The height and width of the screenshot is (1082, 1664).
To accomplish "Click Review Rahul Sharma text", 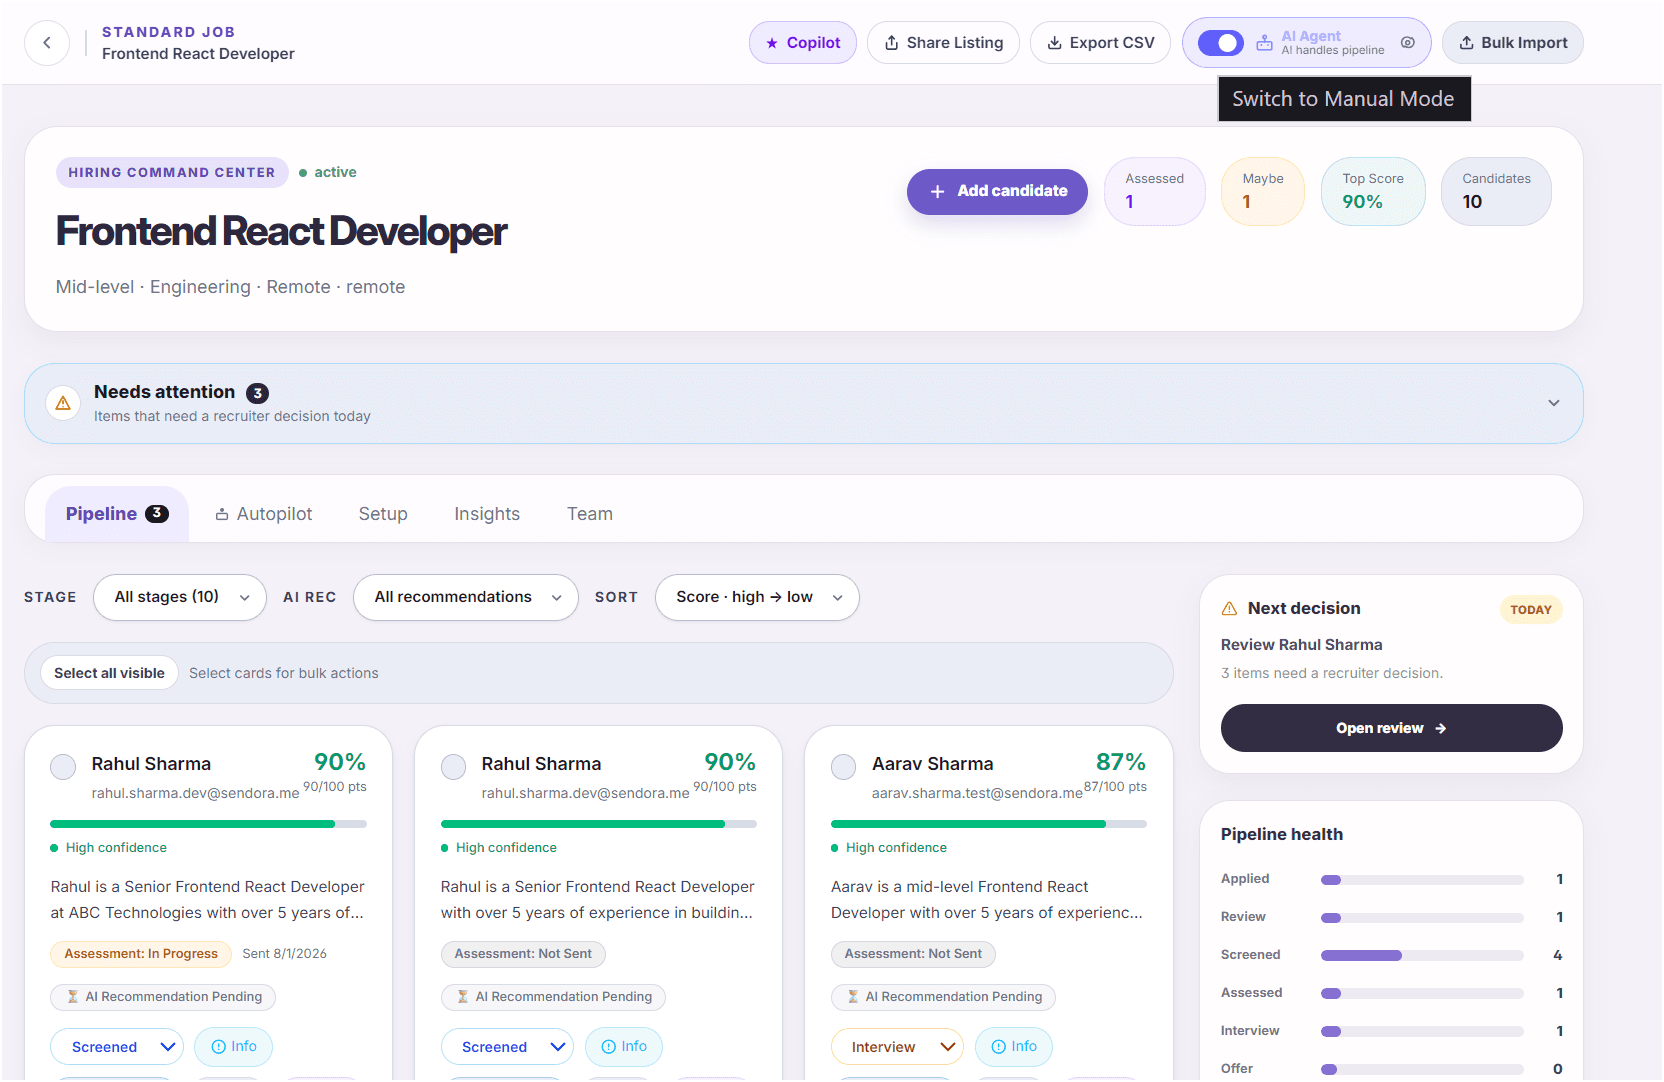I will coord(1301,645).
